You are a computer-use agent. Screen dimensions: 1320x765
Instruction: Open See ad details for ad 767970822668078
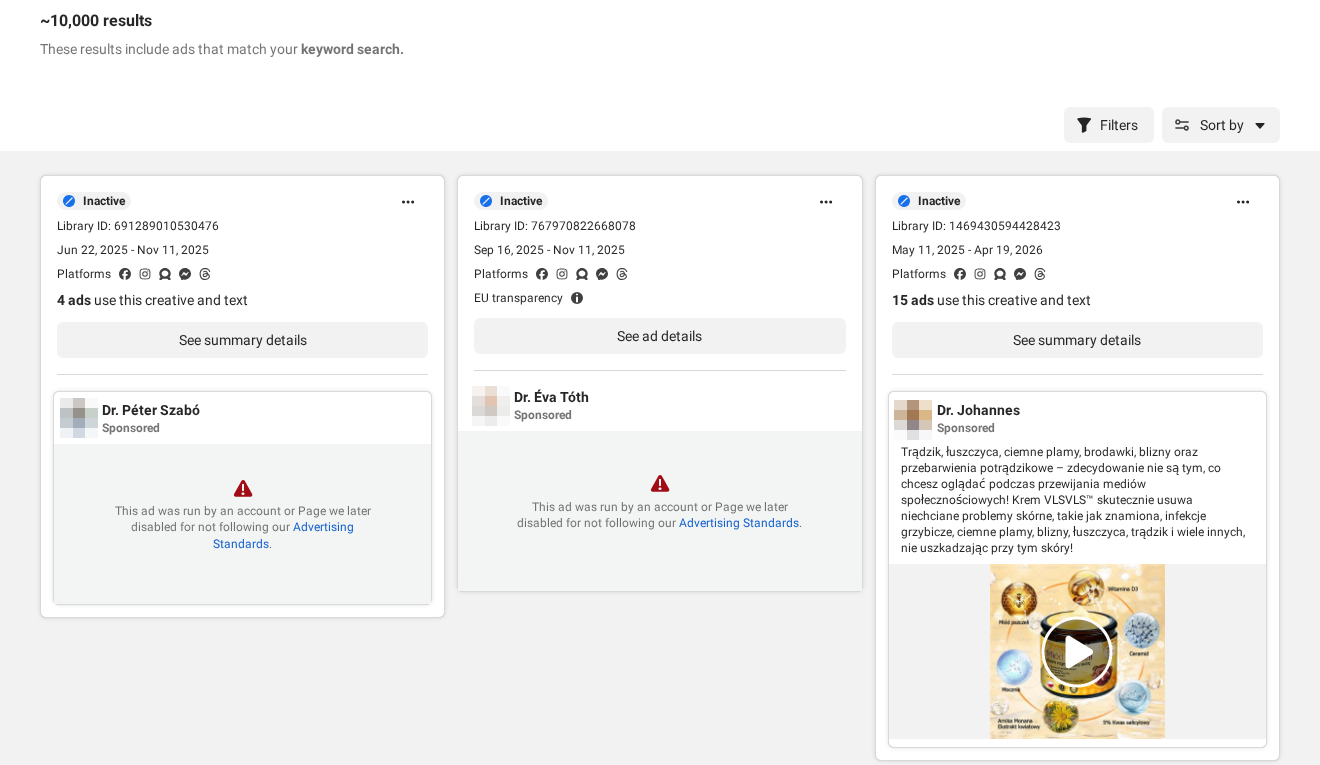click(x=660, y=336)
